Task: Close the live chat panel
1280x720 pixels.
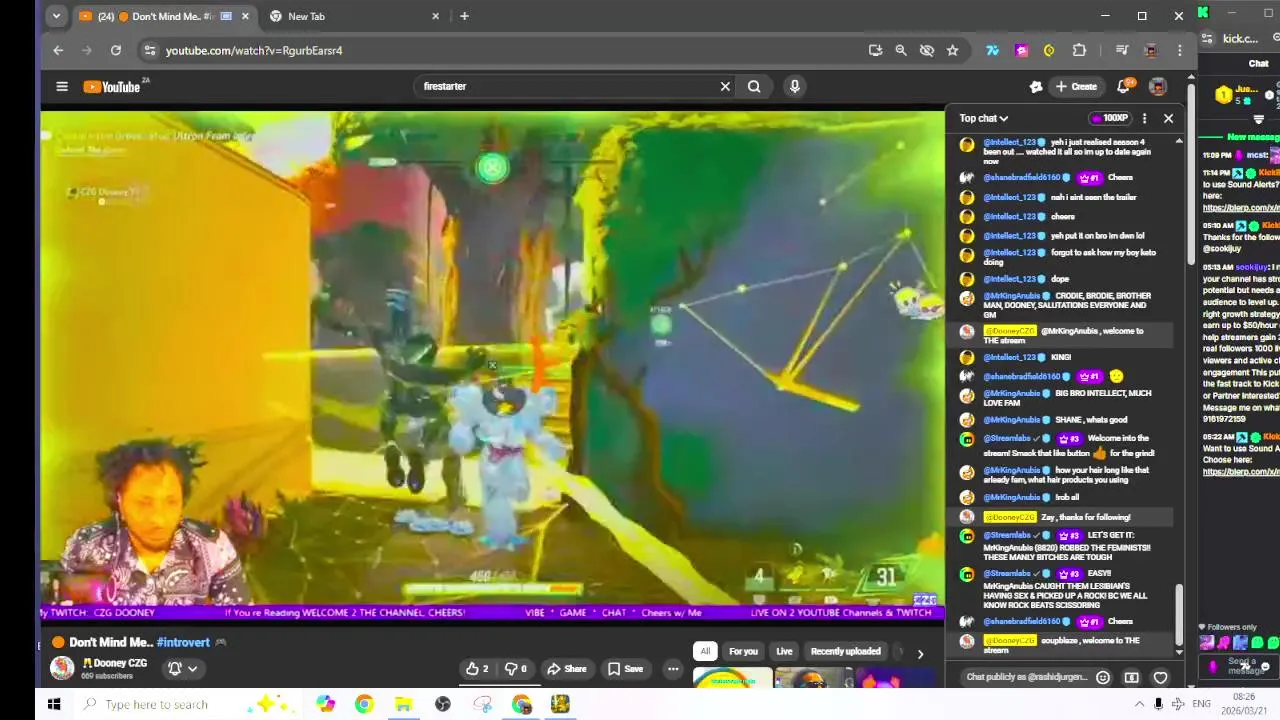Action: (1168, 118)
